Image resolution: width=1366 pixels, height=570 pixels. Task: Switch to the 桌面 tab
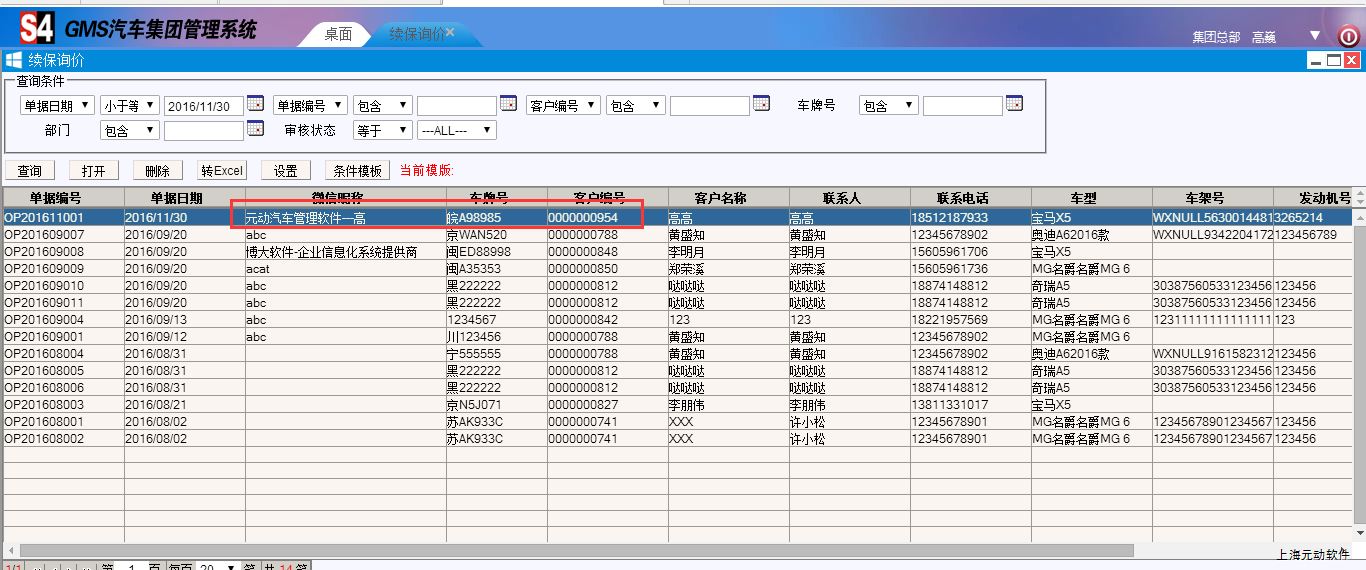(x=338, y=34)
